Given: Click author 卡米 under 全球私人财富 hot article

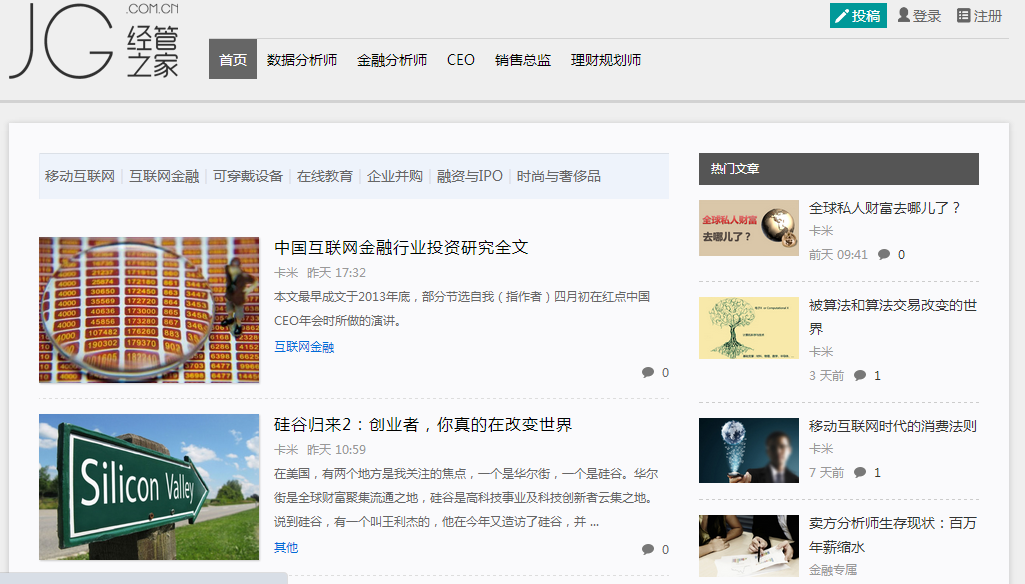Looking at the screenshot, I should pos(821,231).
